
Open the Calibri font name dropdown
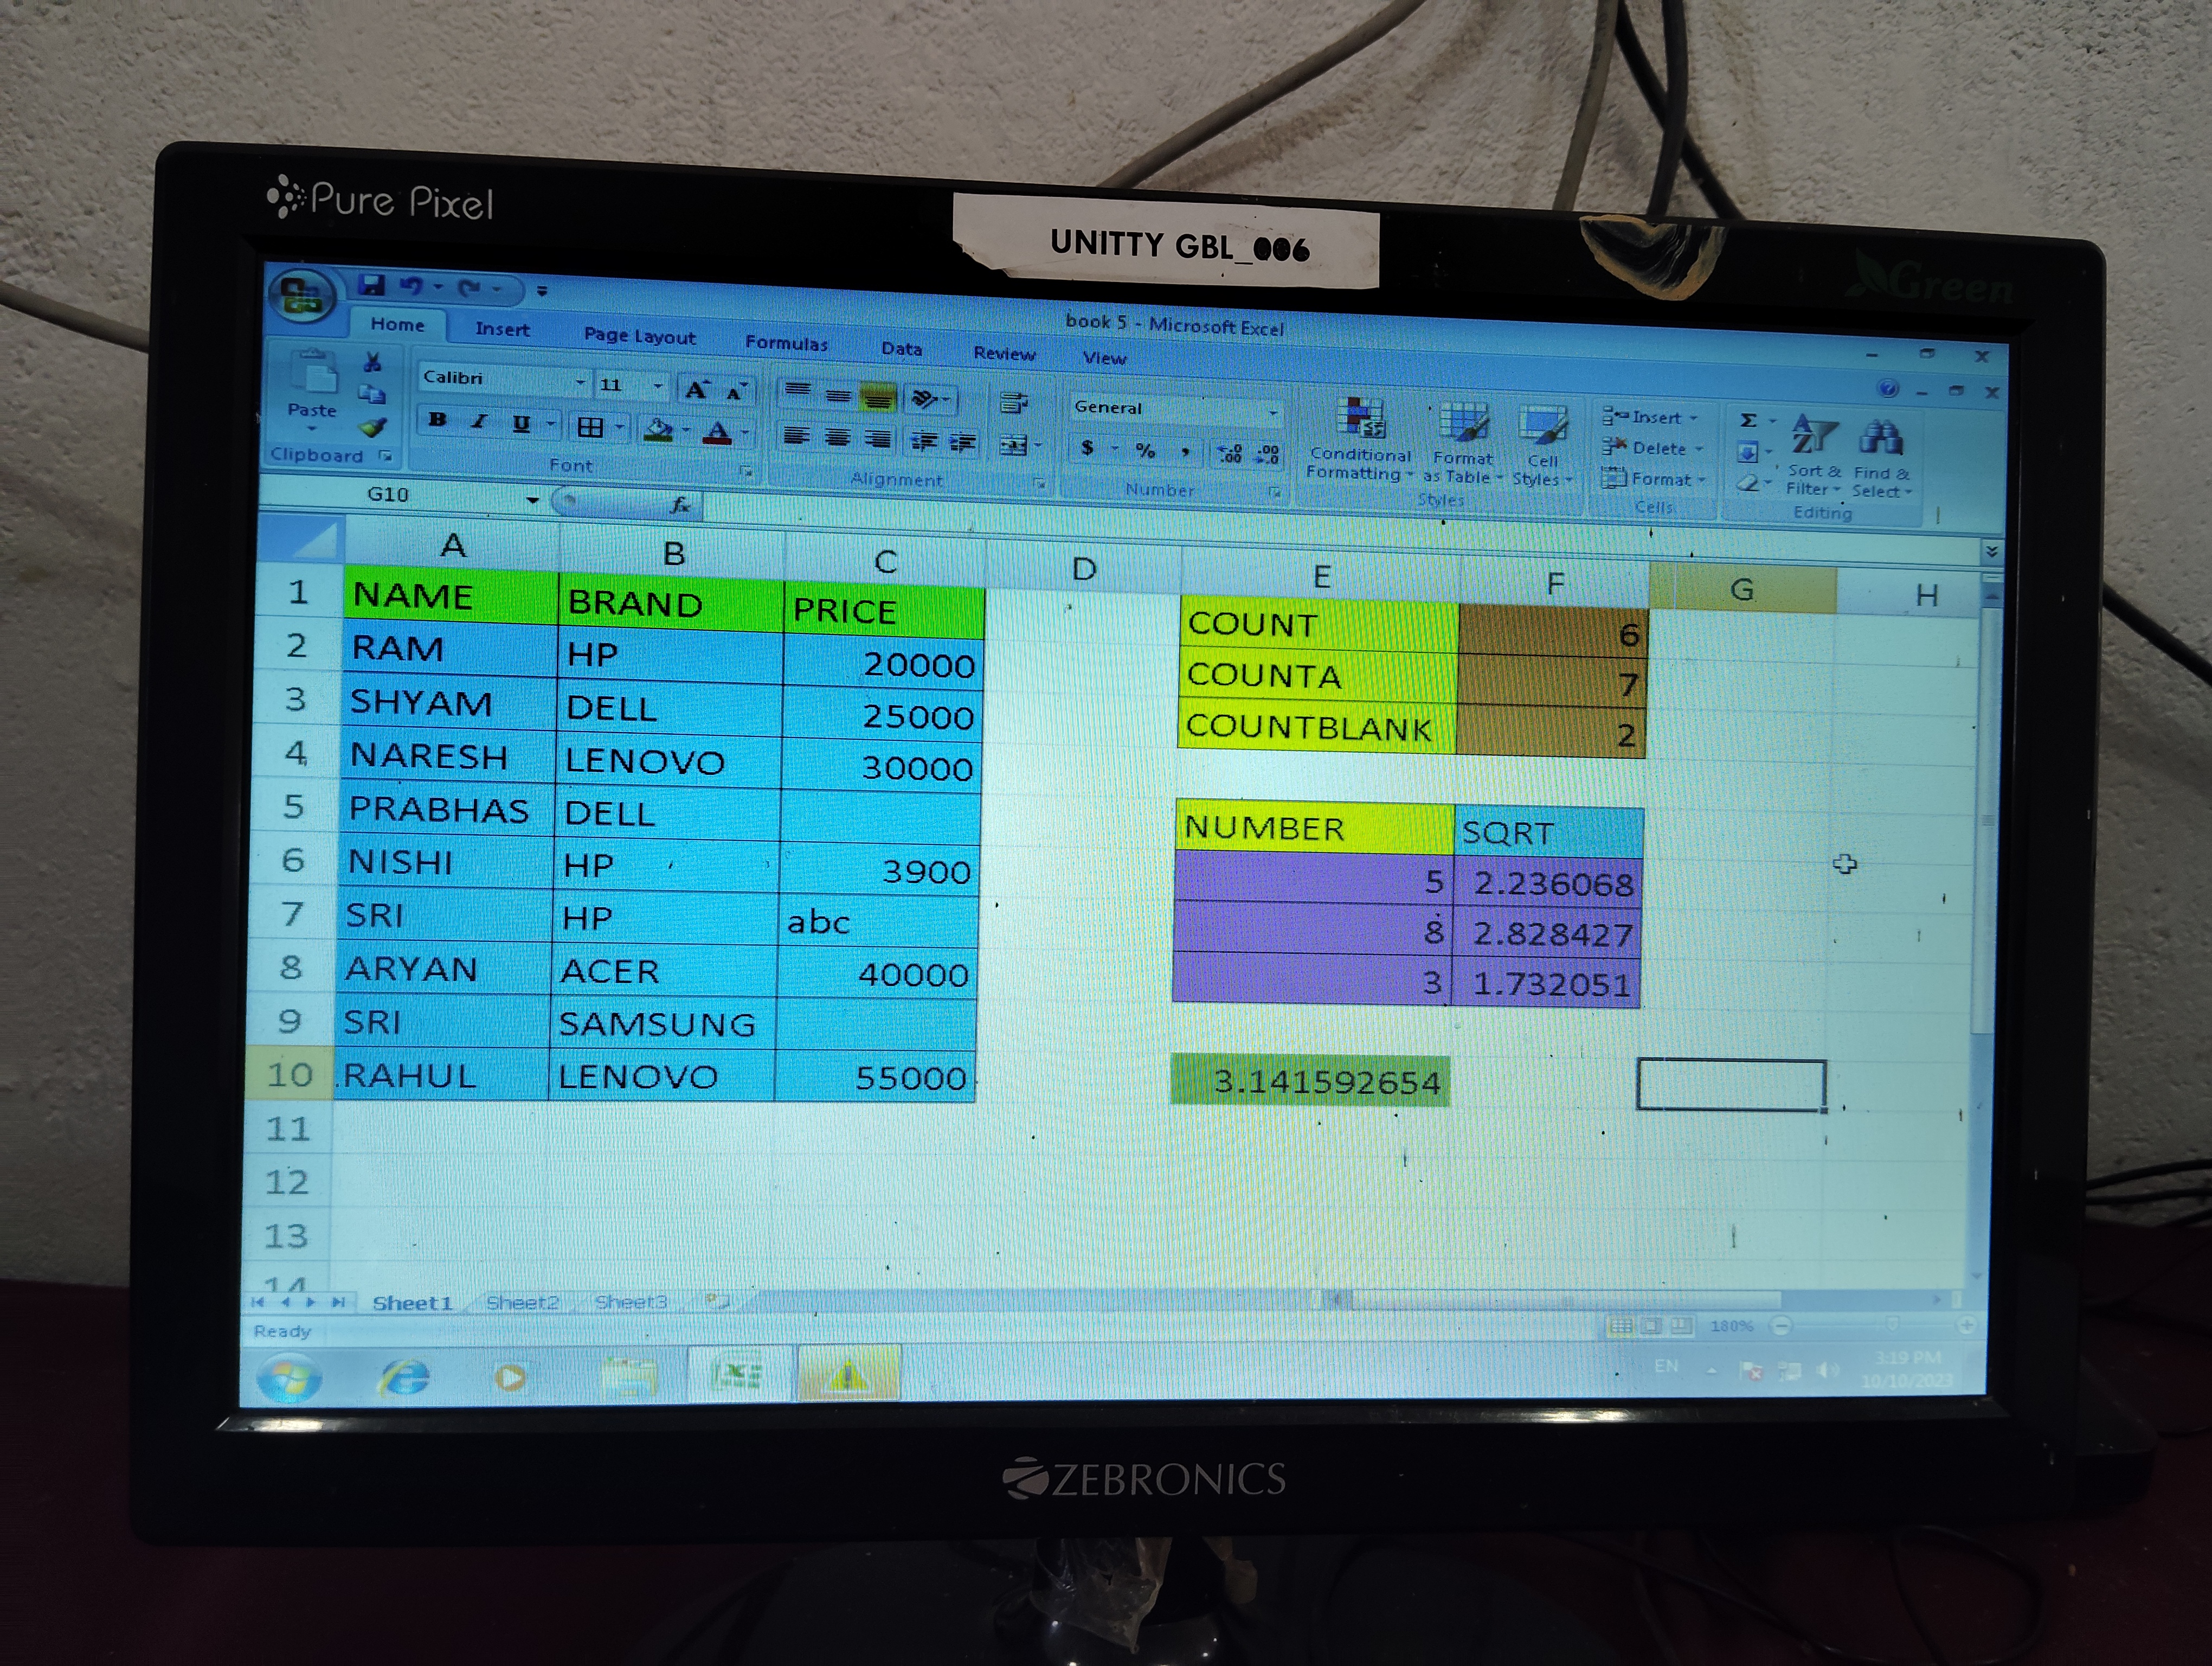tap(580, 383)
